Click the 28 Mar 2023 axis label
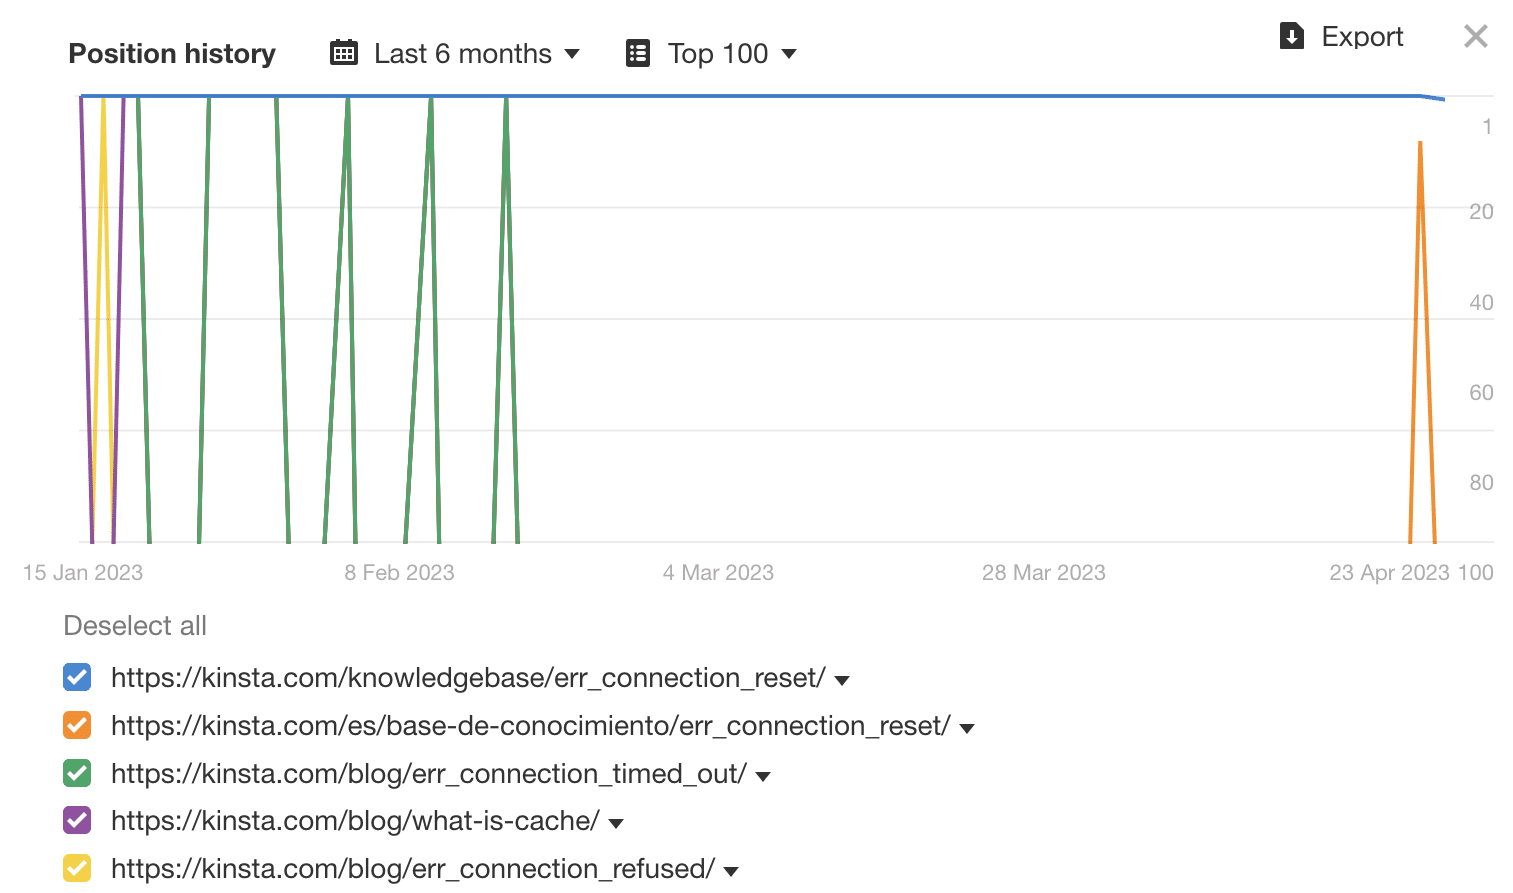 pyautogui.click(x=1044, y=573)
